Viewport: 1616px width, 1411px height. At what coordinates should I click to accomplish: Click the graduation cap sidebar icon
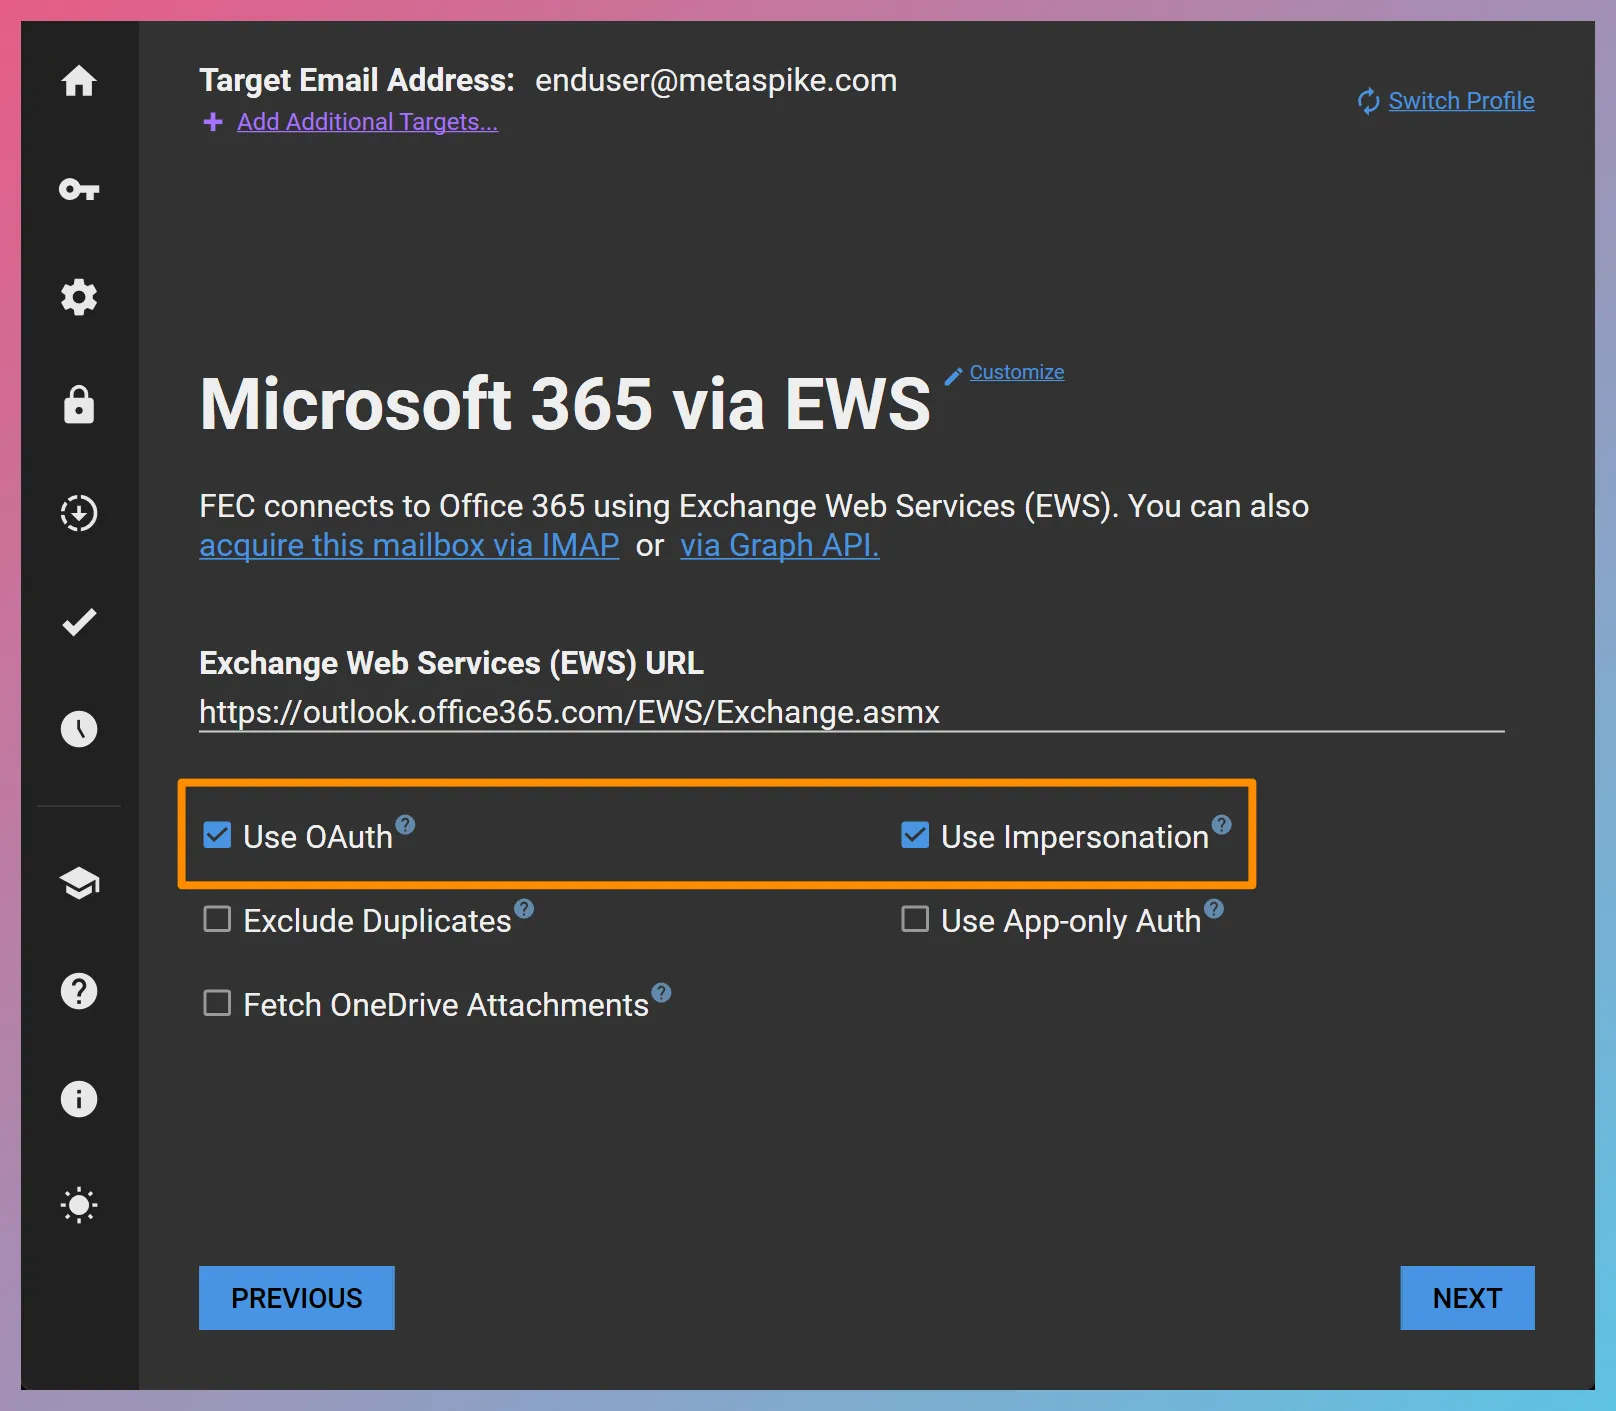coord(79,883)
